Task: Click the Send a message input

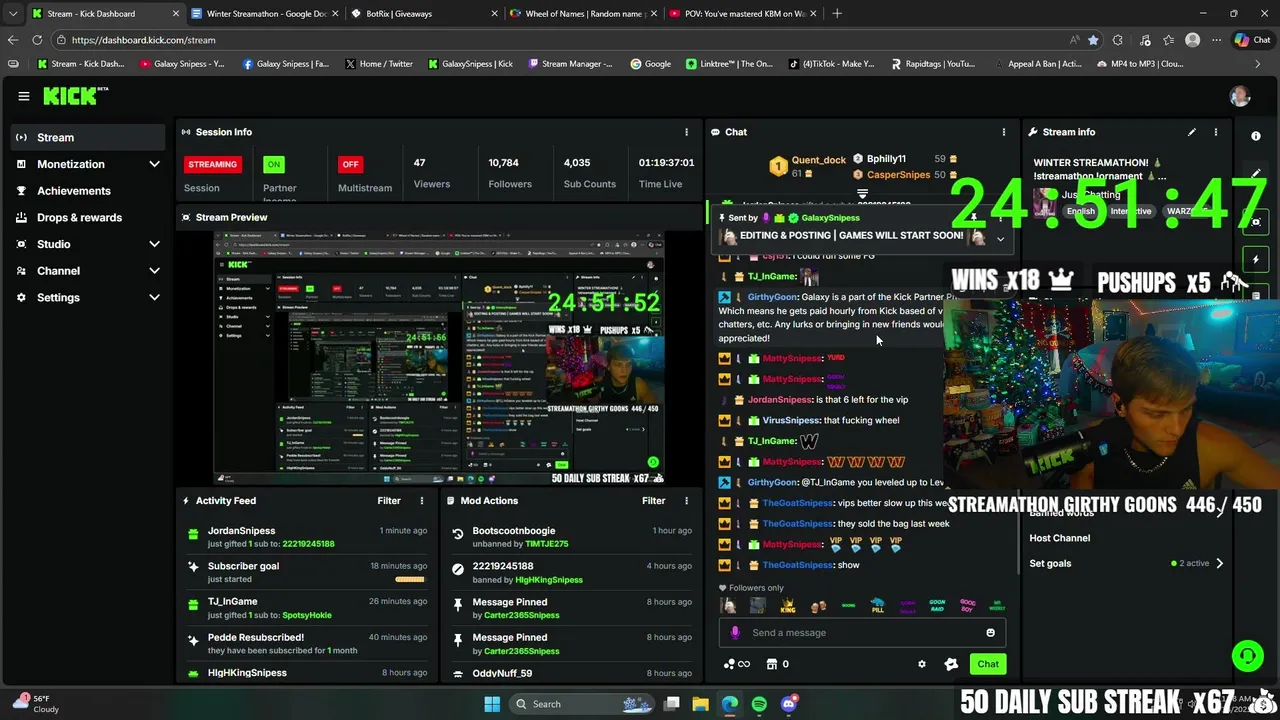Action: pos(862,632)
